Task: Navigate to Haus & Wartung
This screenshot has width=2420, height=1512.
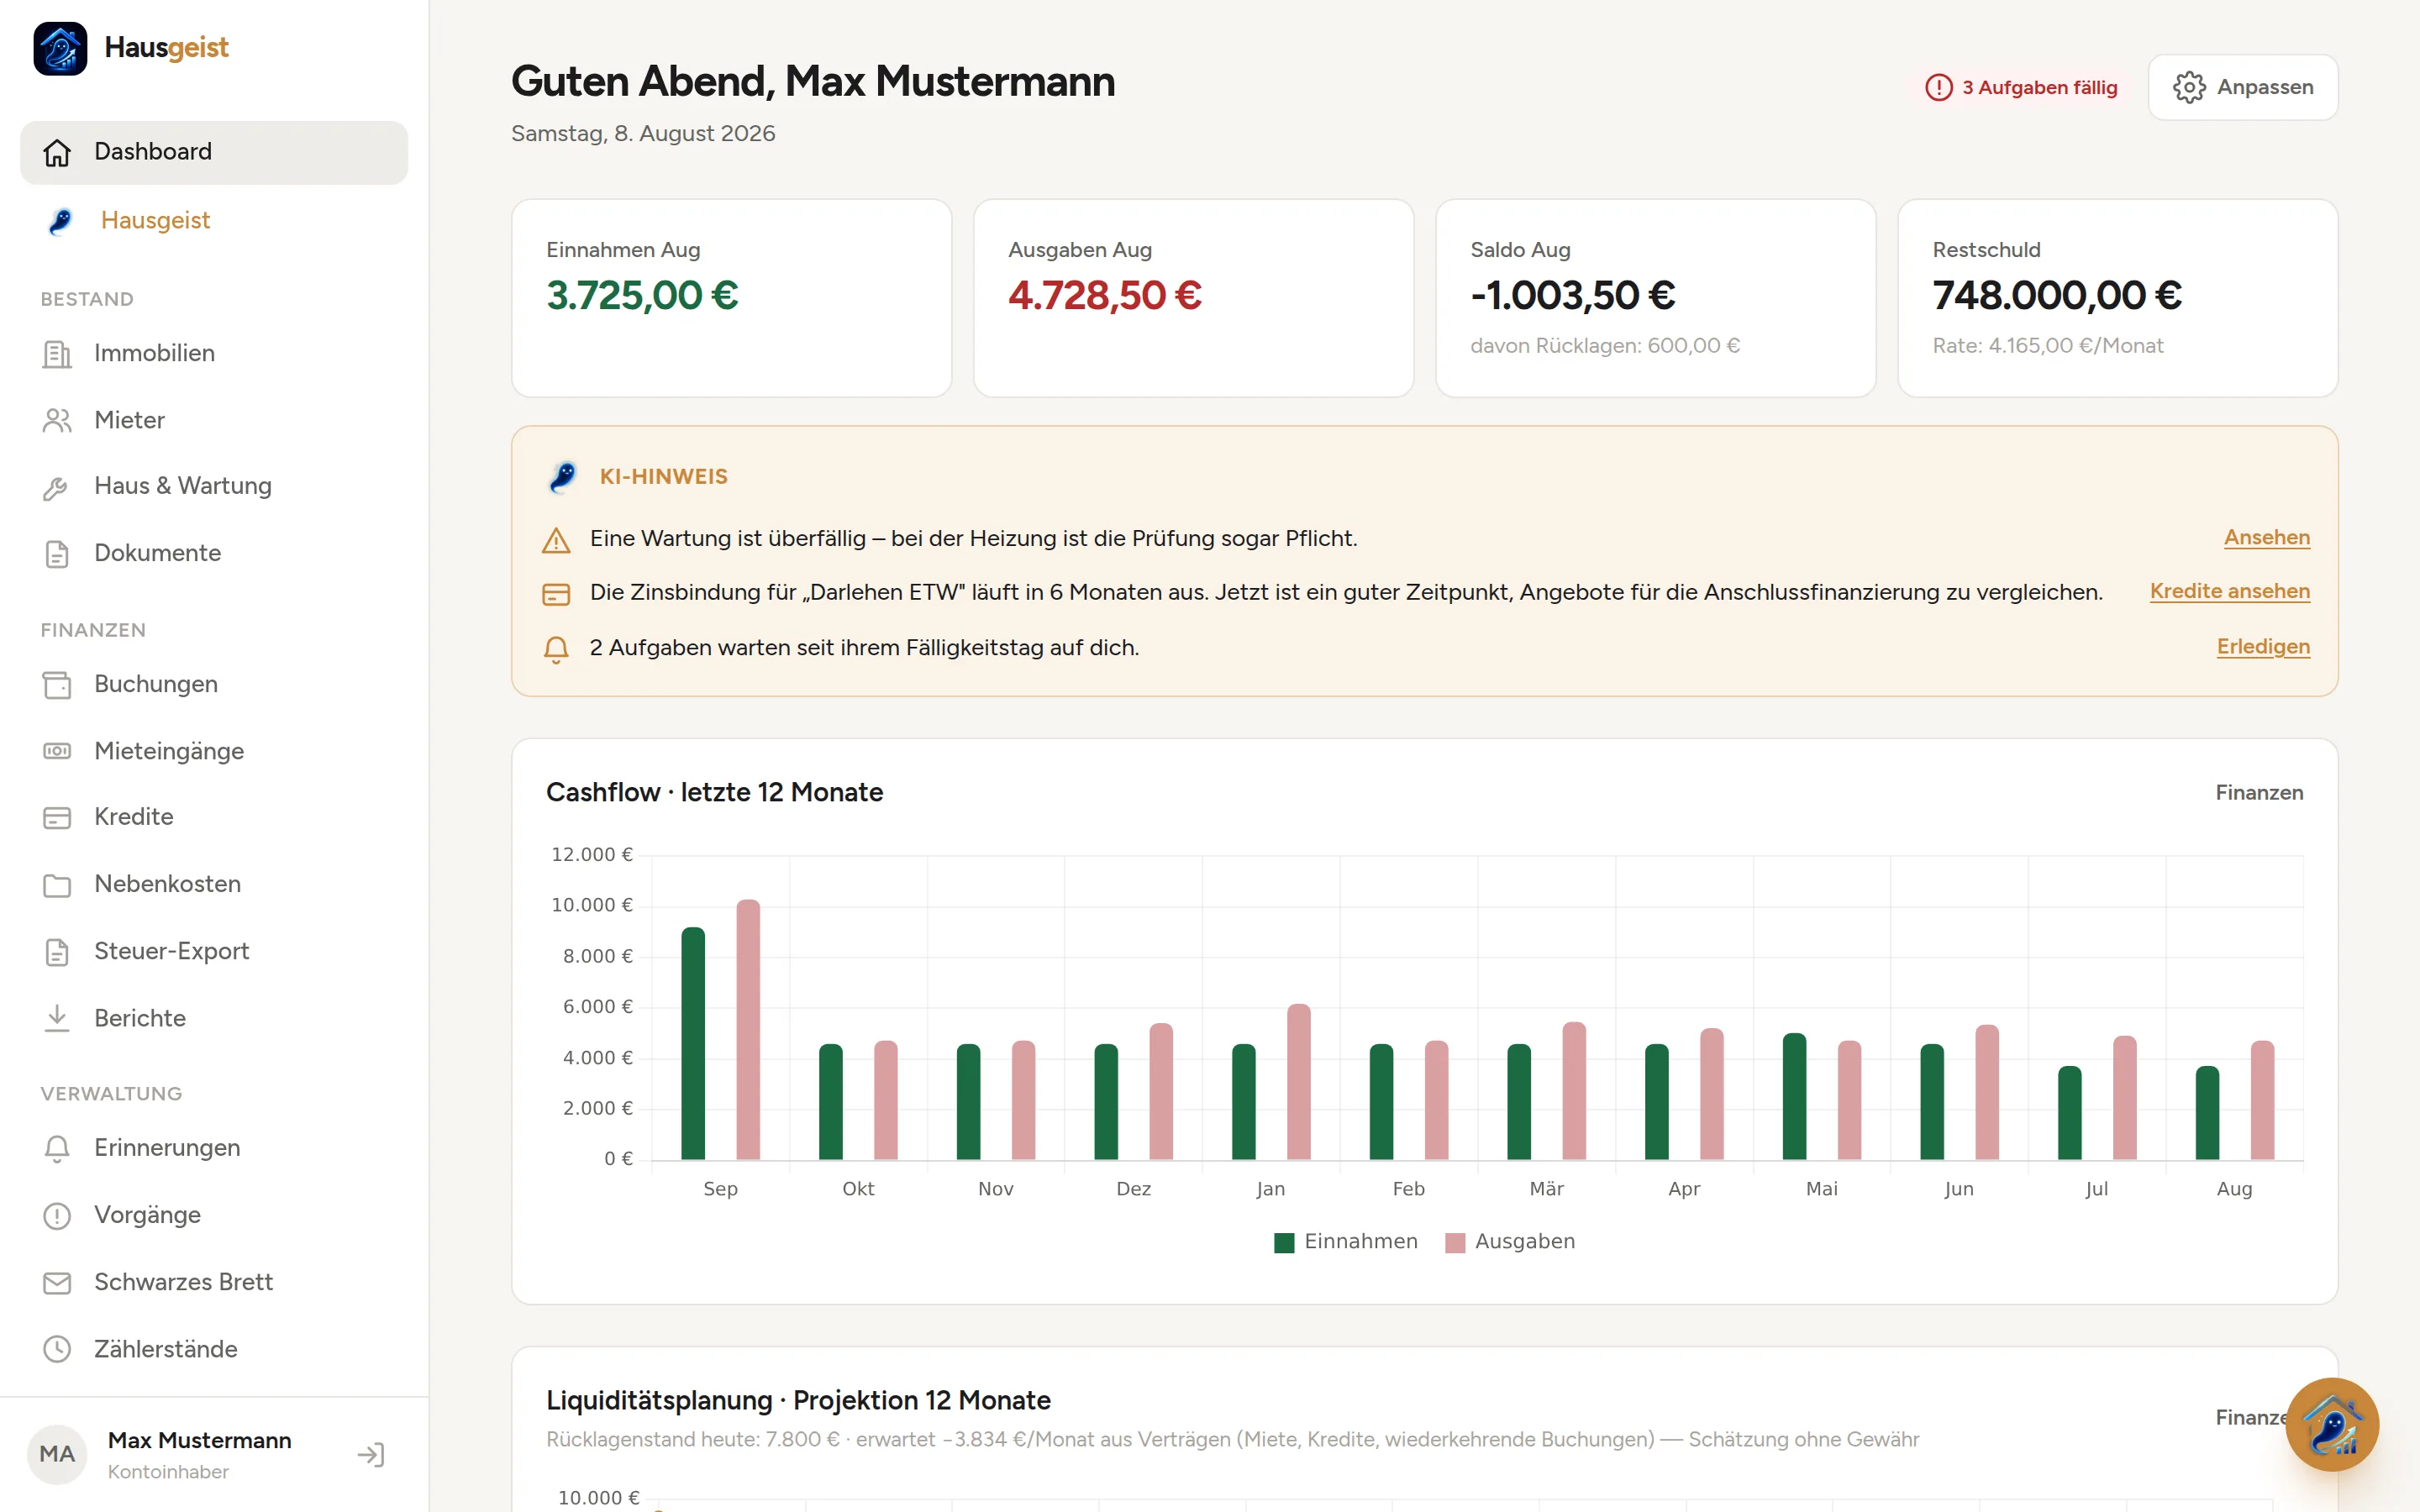Action: (214, 487)
